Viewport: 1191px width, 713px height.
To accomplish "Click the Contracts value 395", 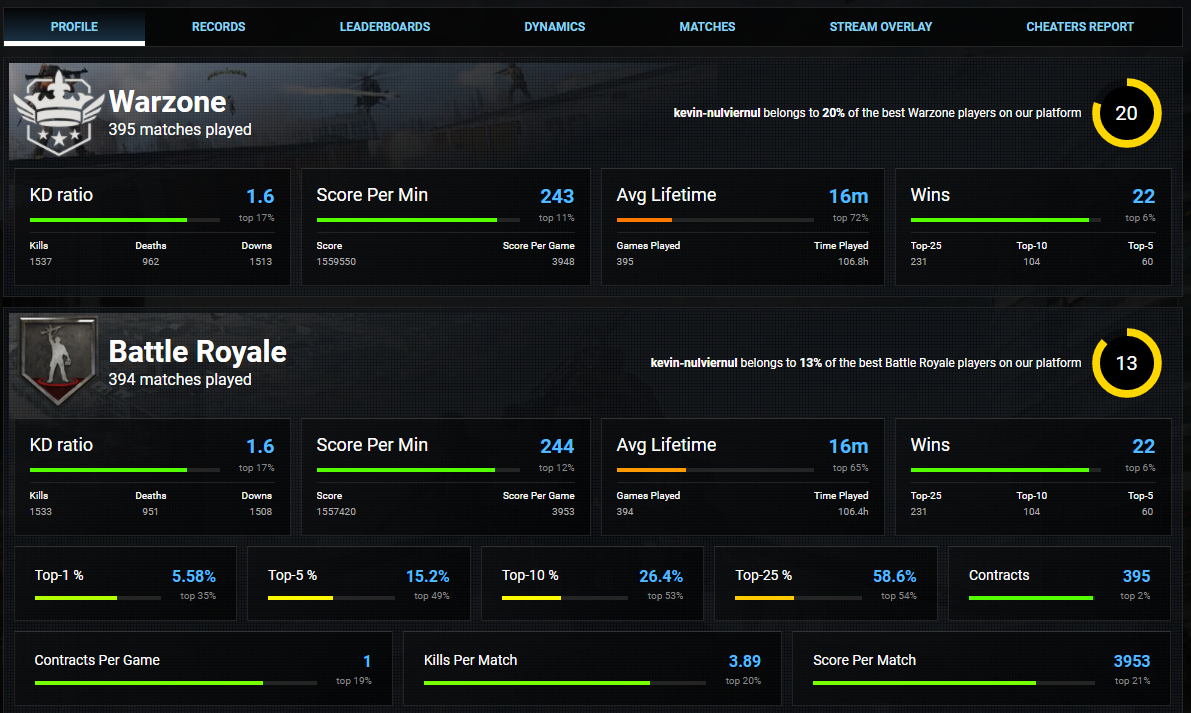I will [x=1136, y=576].
